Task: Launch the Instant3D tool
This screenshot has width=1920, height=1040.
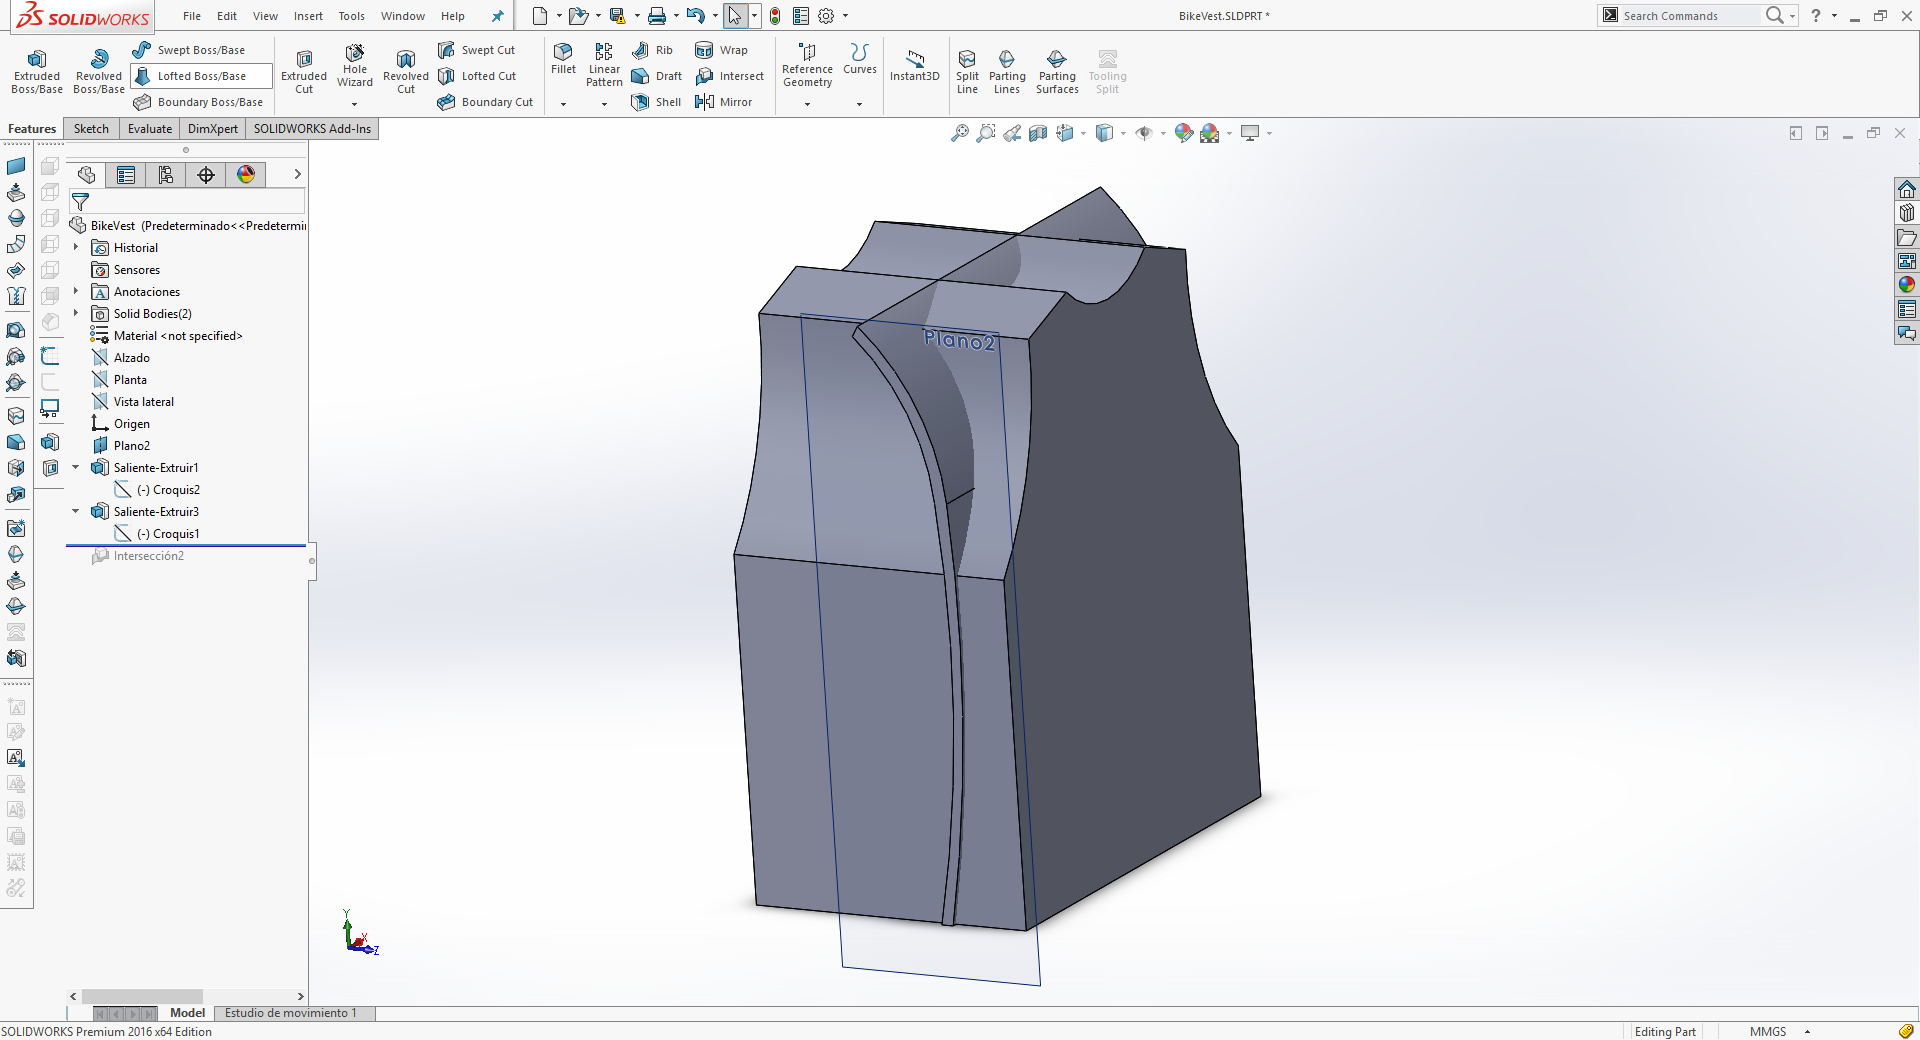Action: (915, 66)
